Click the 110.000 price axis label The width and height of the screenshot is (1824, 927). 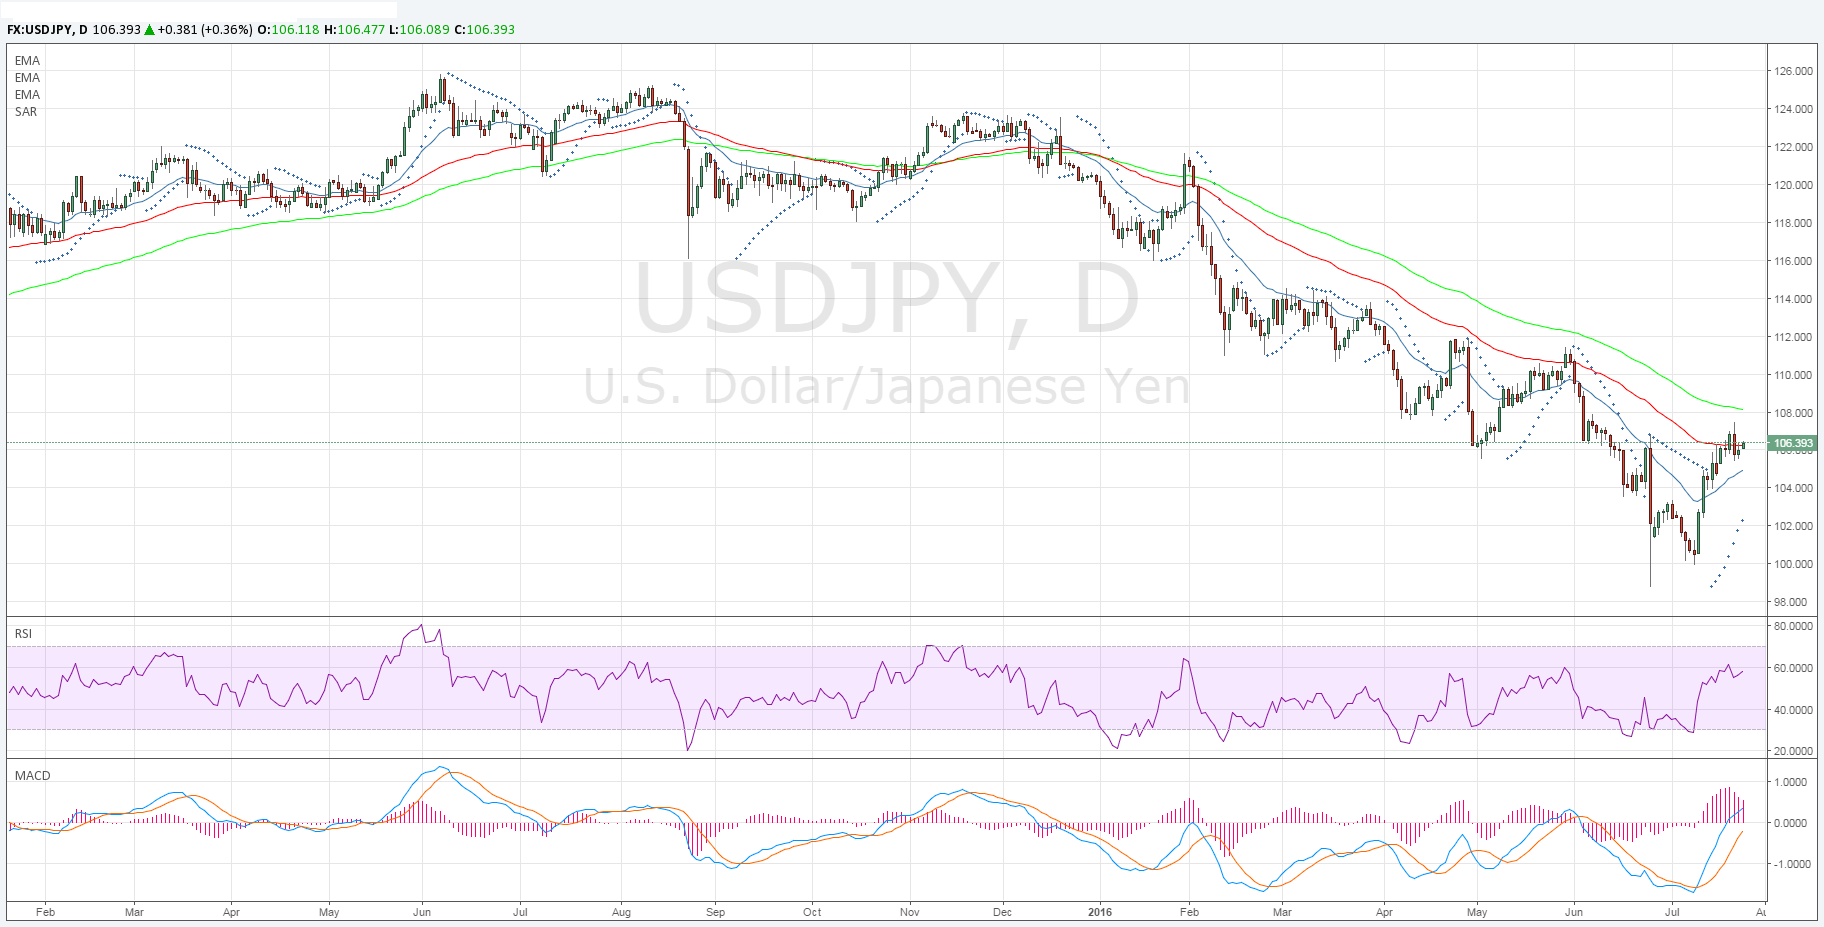coord(1793,375)
